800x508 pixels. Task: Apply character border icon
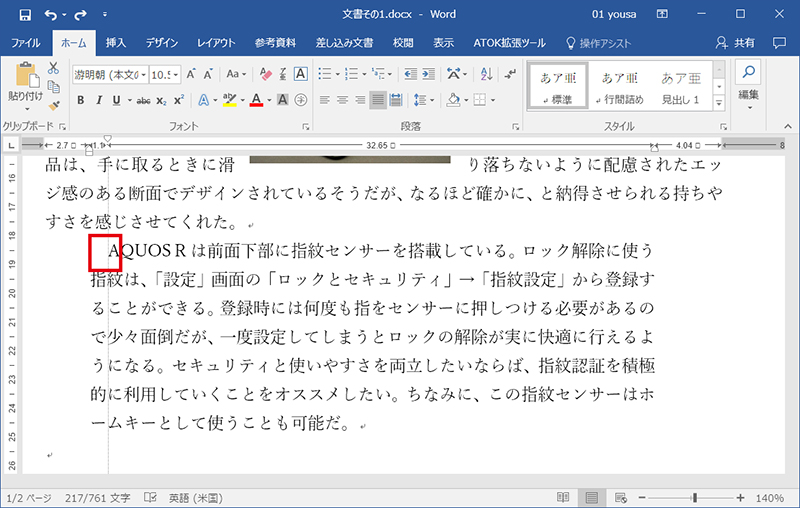click(301, 74)
